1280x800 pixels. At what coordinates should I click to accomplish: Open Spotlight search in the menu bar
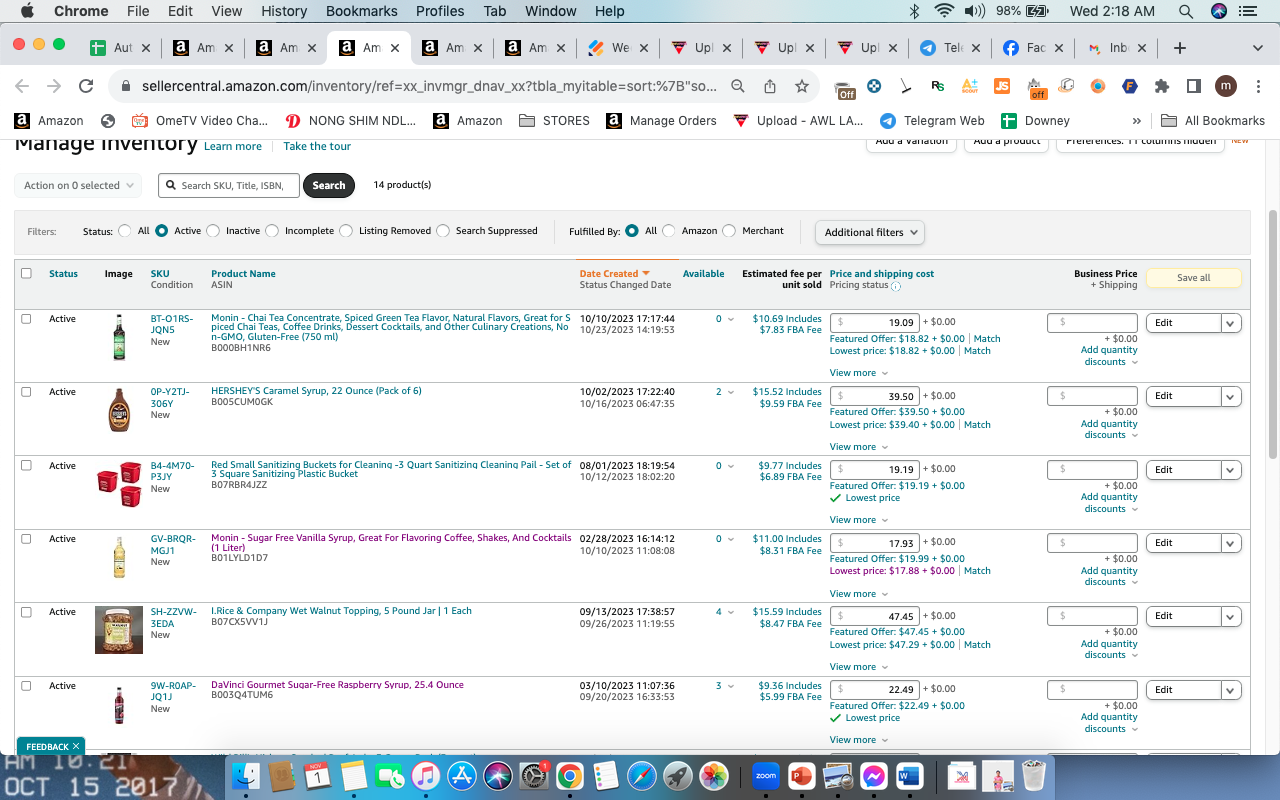1186,11
